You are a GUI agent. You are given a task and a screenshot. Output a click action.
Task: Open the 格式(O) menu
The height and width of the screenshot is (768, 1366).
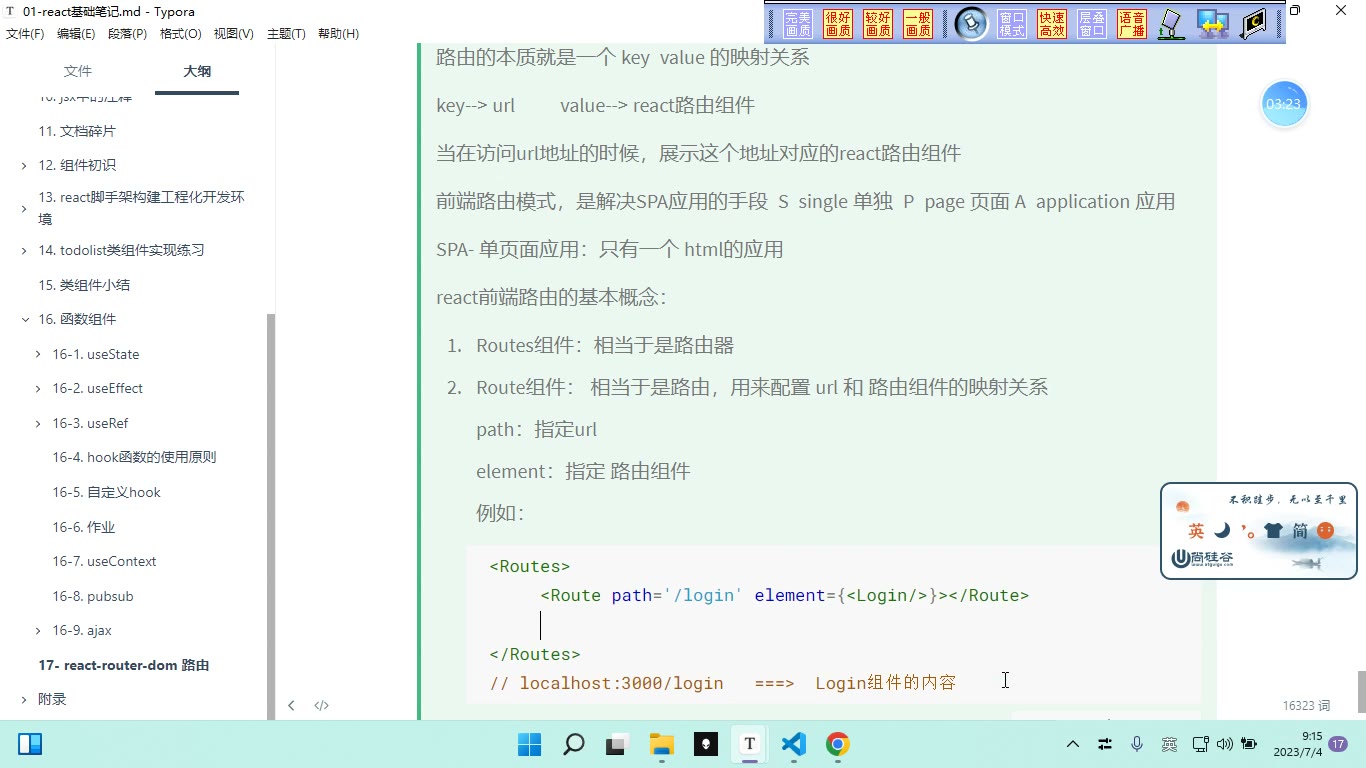[181, 34]
